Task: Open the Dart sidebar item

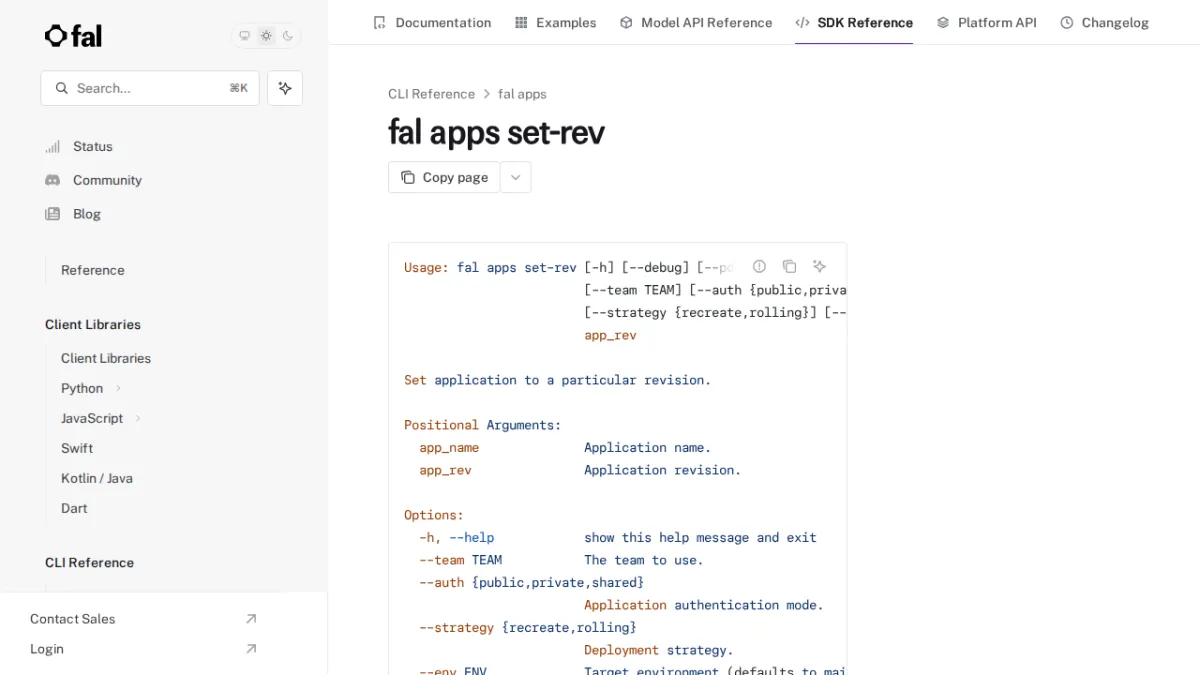Action: tap(74, 508)
